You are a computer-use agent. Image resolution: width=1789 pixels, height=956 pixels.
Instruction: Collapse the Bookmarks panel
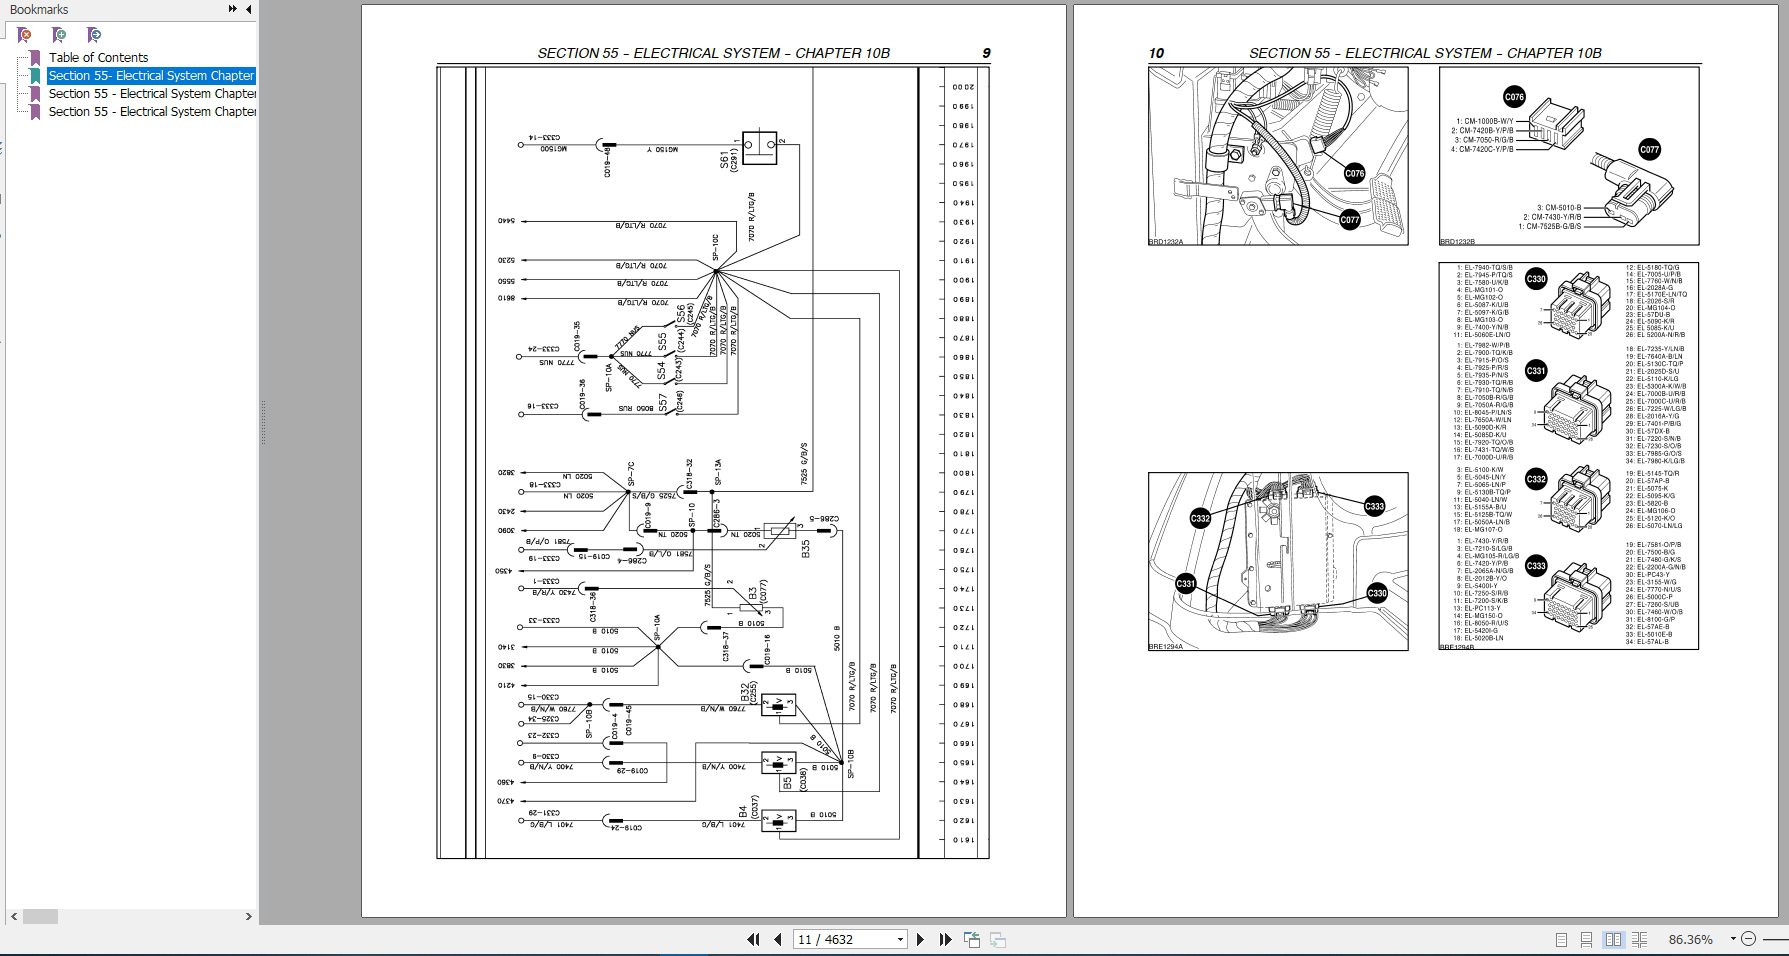[247, 10]
